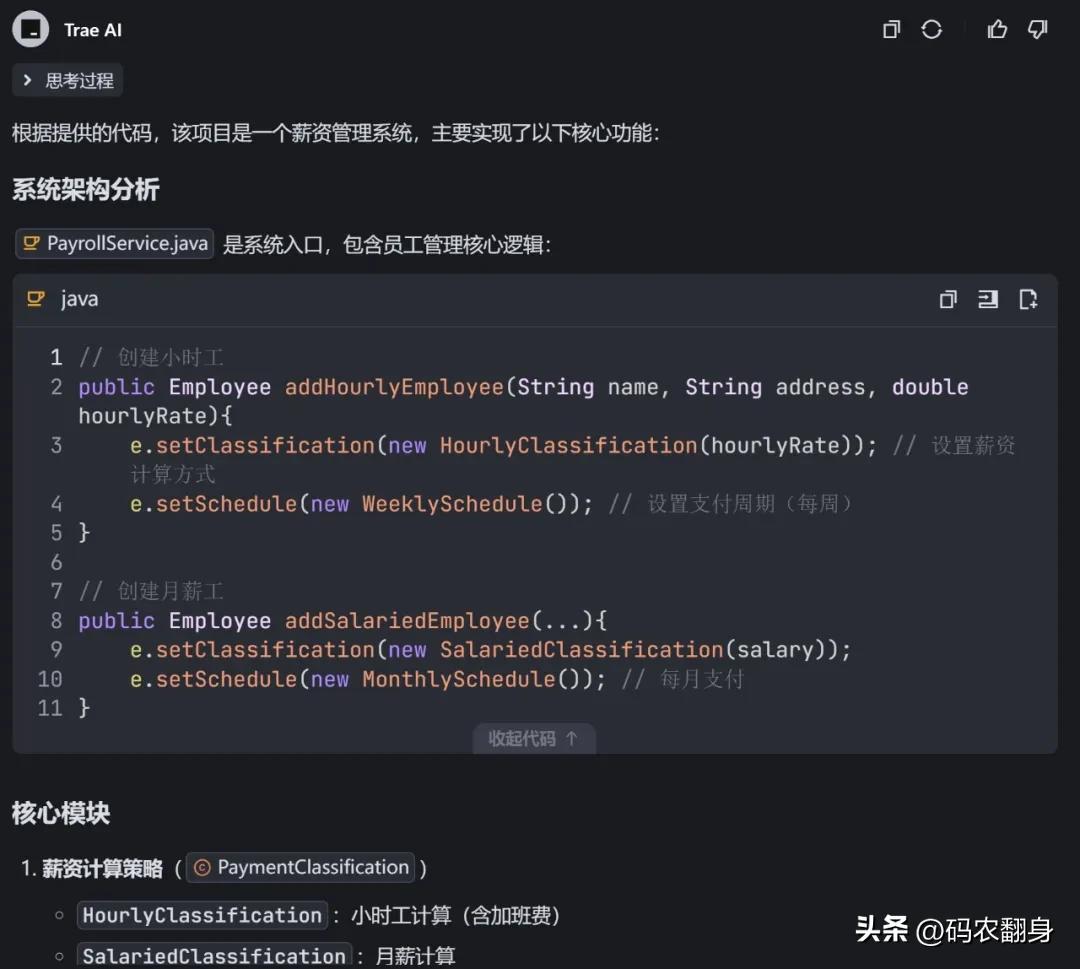
Task: Click line number 2 in the code
Action: click(x=56, y=387)
